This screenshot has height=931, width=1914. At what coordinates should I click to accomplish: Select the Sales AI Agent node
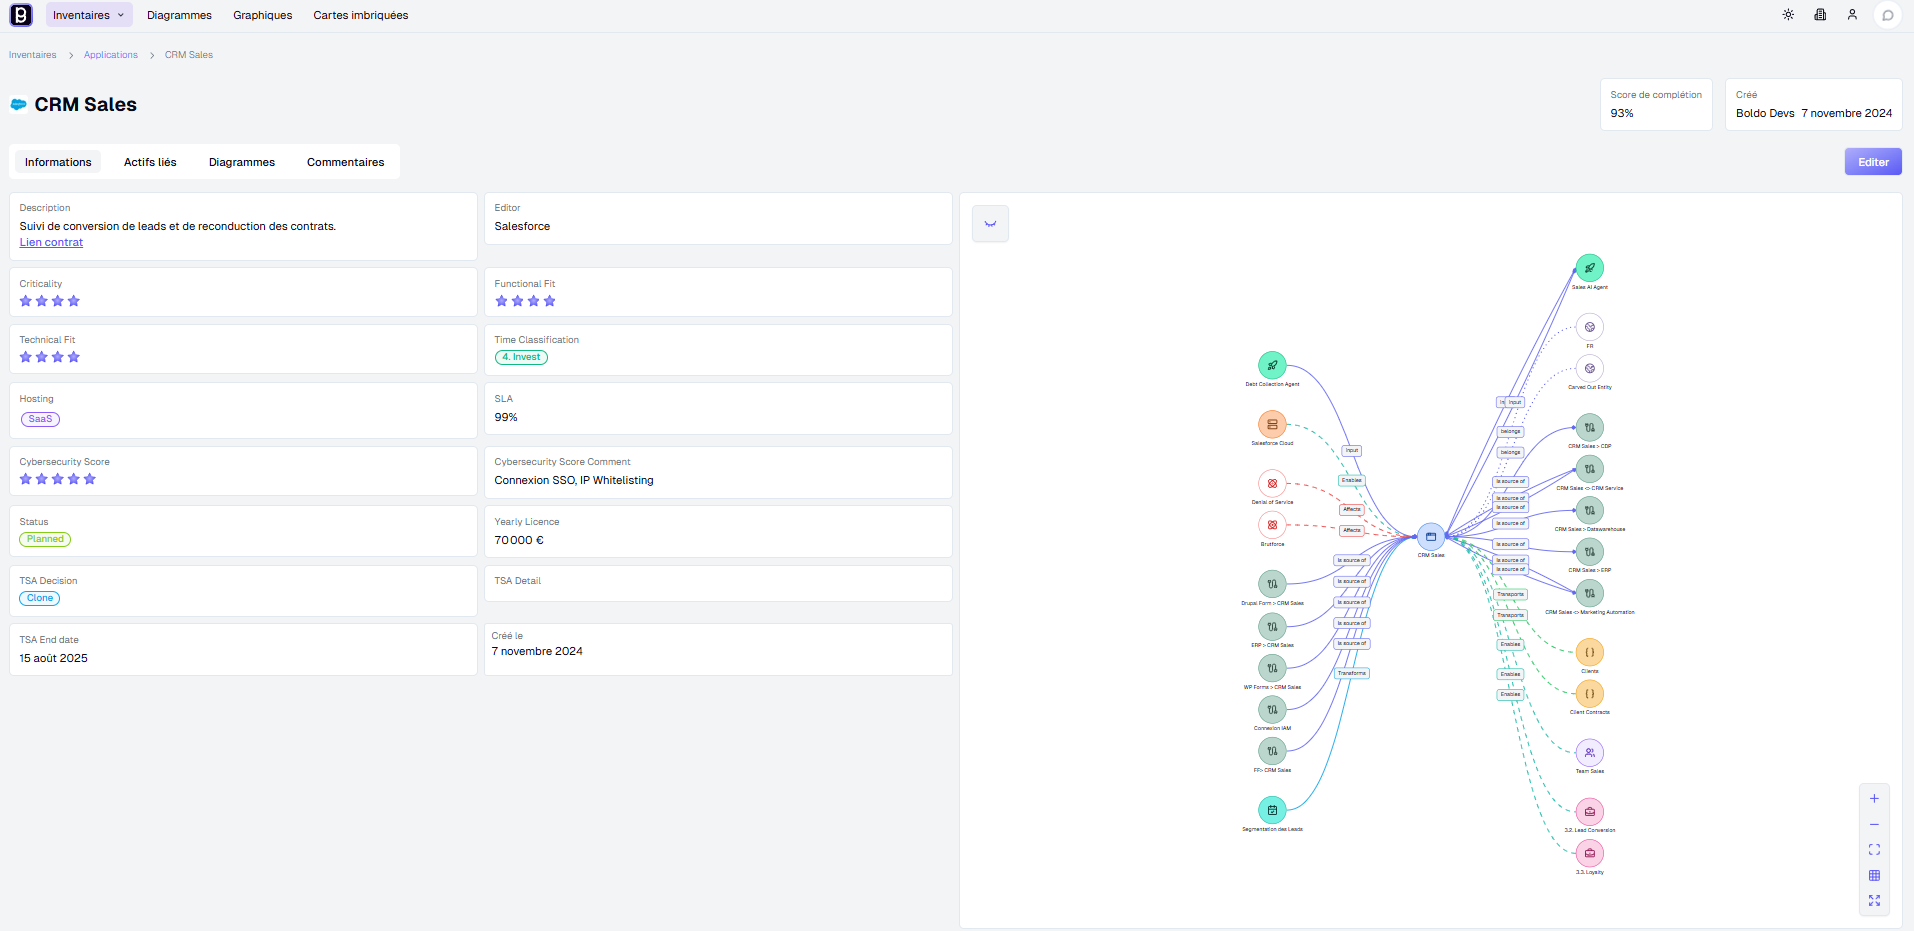[1589, 268]
